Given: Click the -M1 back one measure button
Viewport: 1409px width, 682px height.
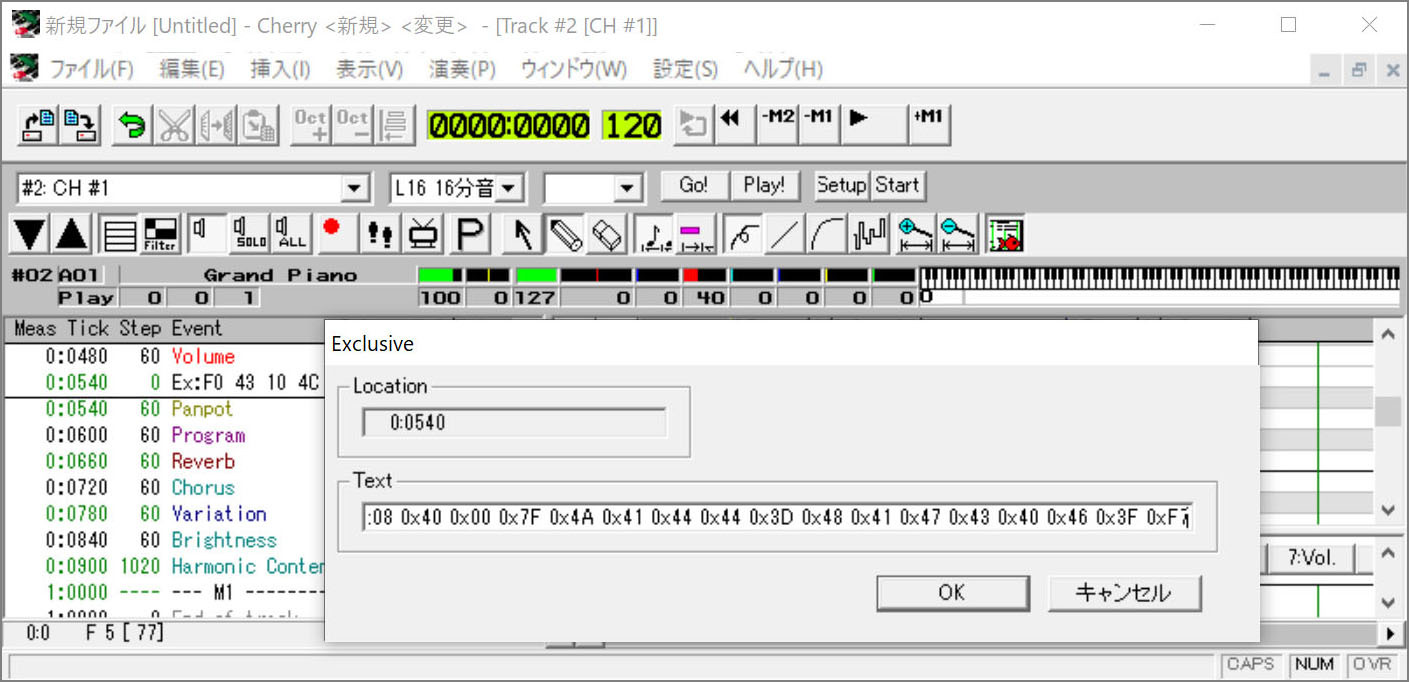Looking at the screenshot, I should [x=819, y=124].
